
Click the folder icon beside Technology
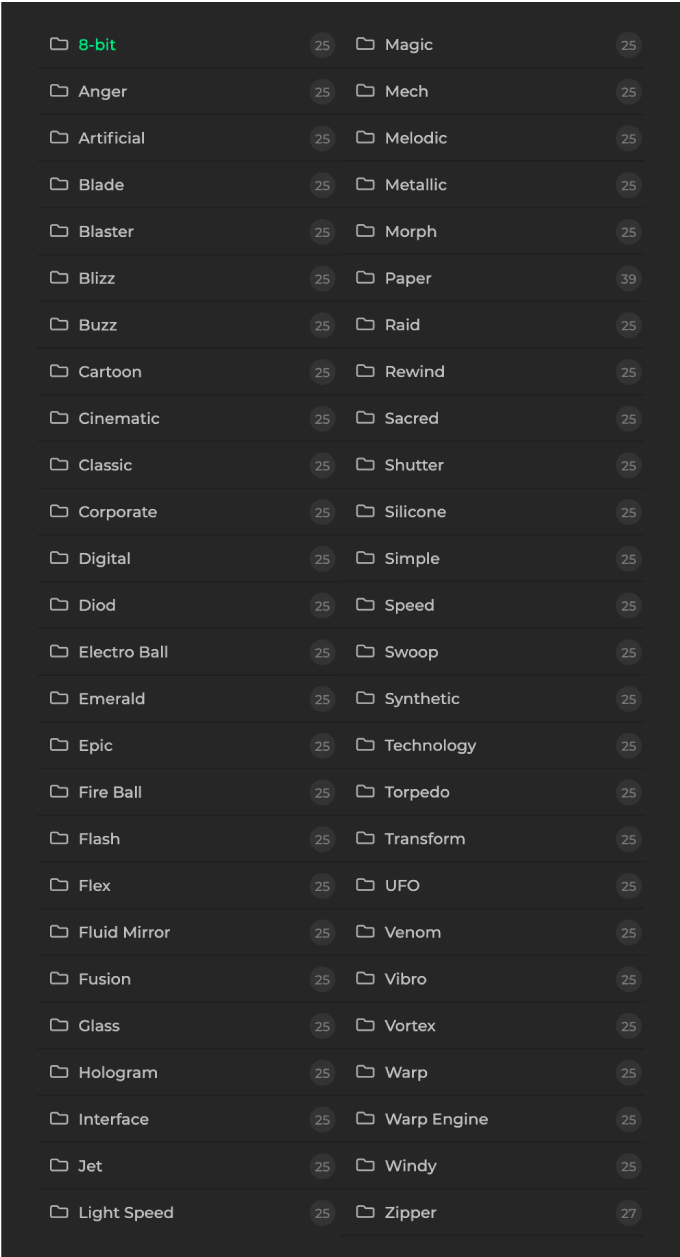[365, 745]
